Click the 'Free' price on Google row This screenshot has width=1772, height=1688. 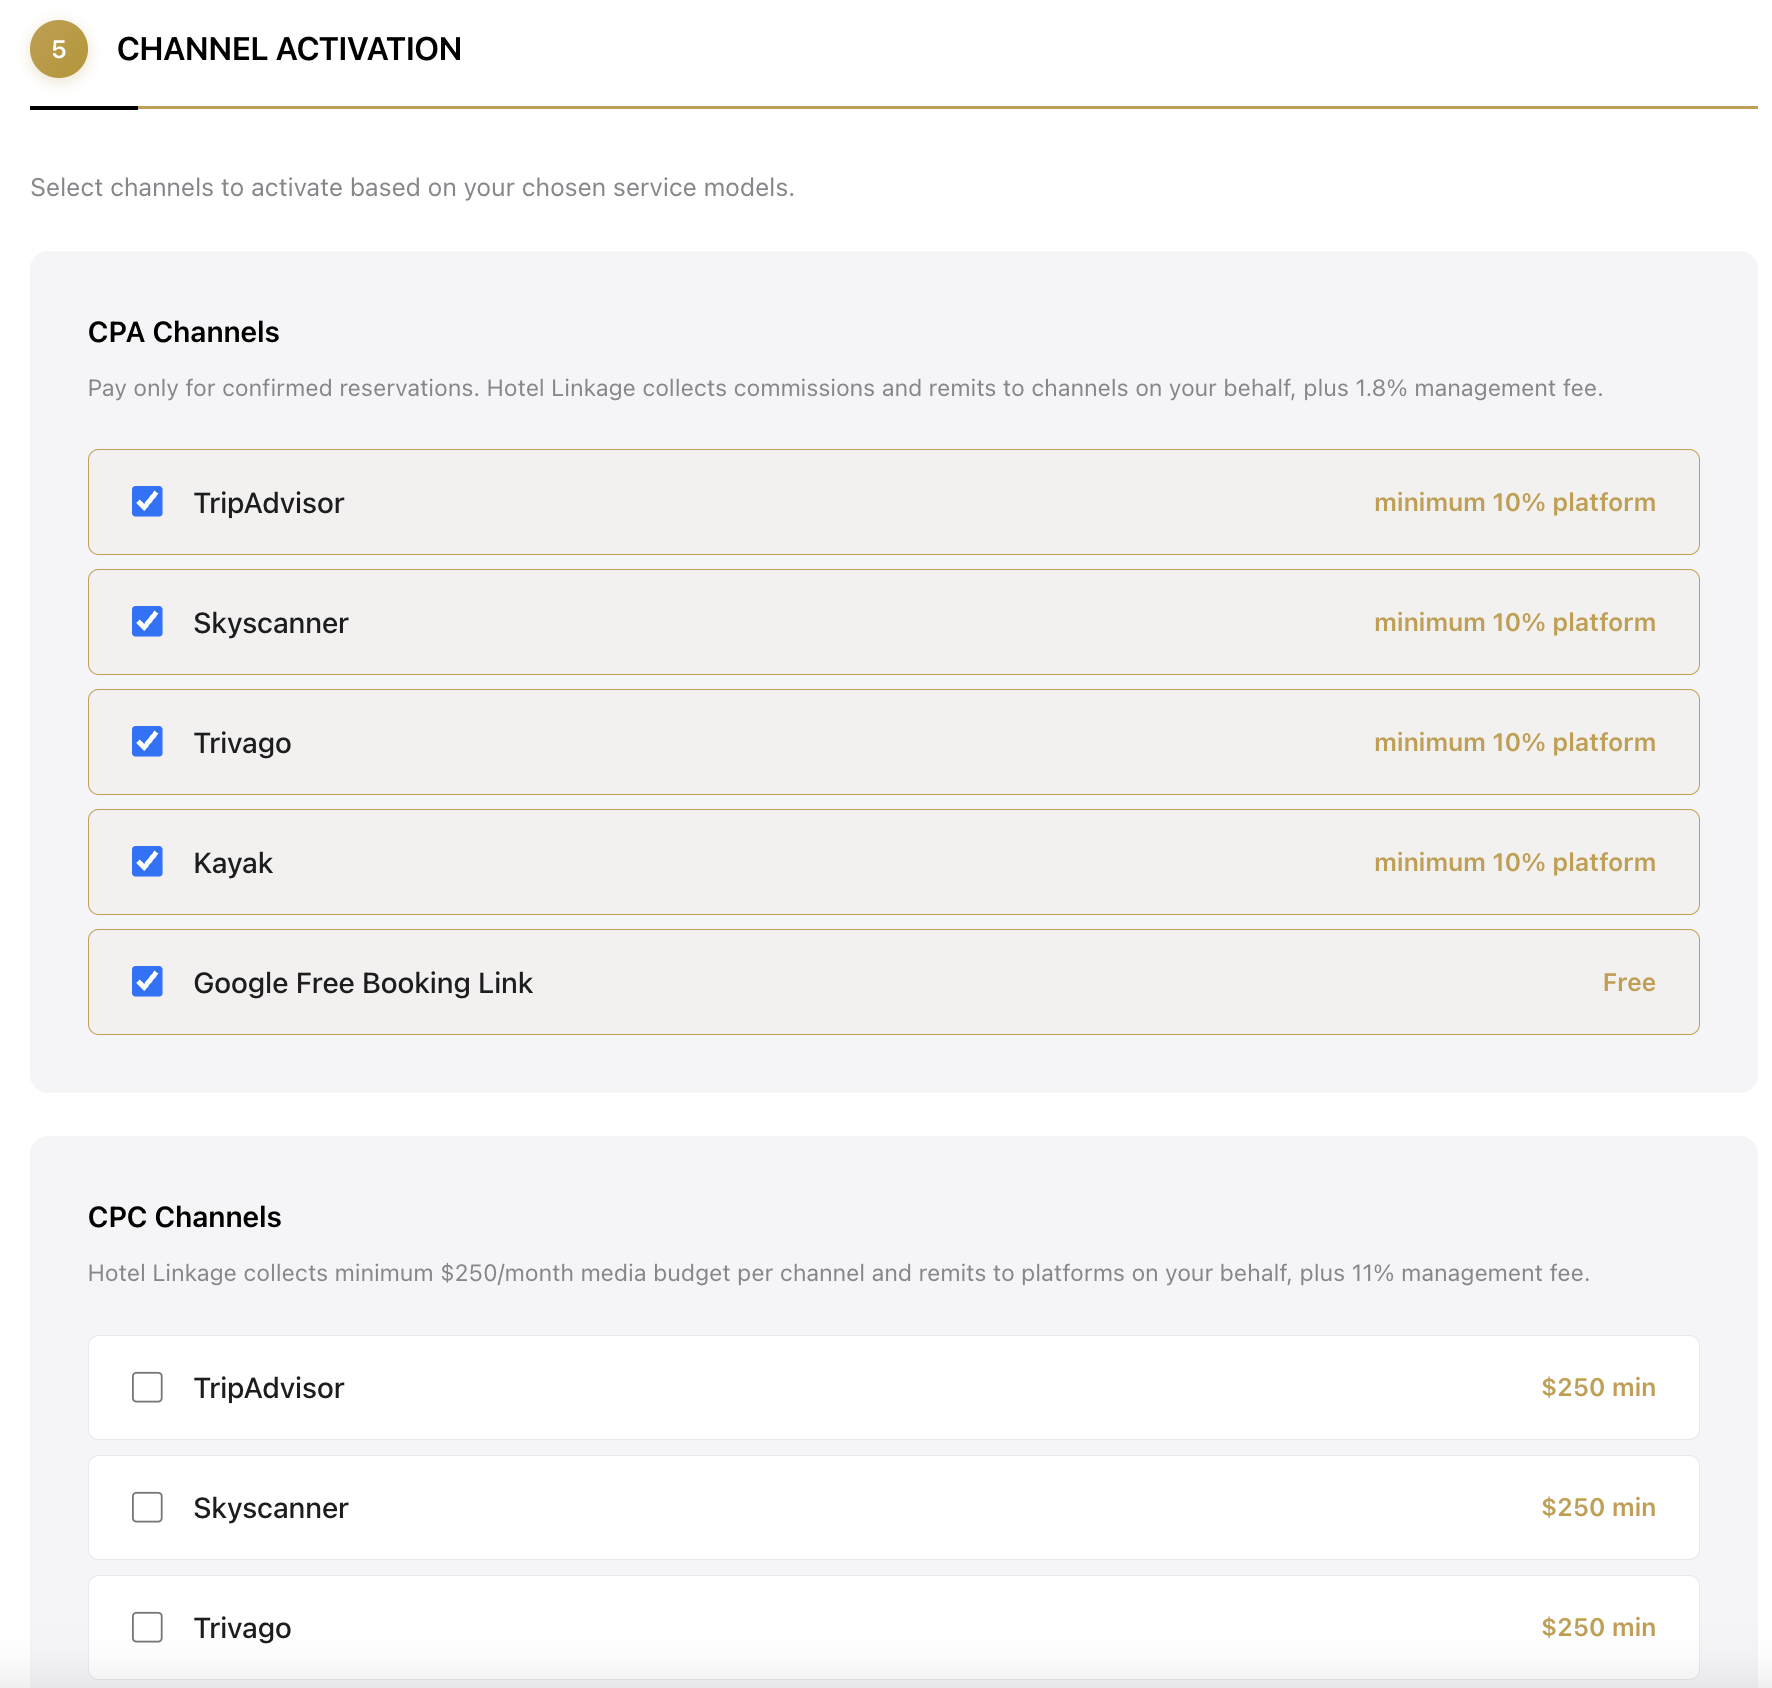(1629, 982)
